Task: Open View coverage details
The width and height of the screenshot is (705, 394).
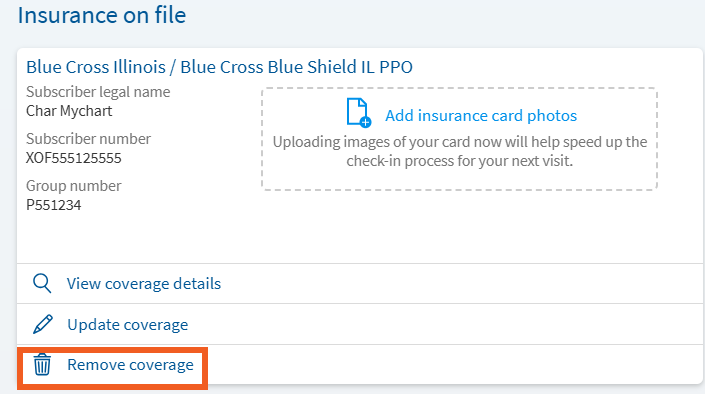Action: tap(144, 284)
